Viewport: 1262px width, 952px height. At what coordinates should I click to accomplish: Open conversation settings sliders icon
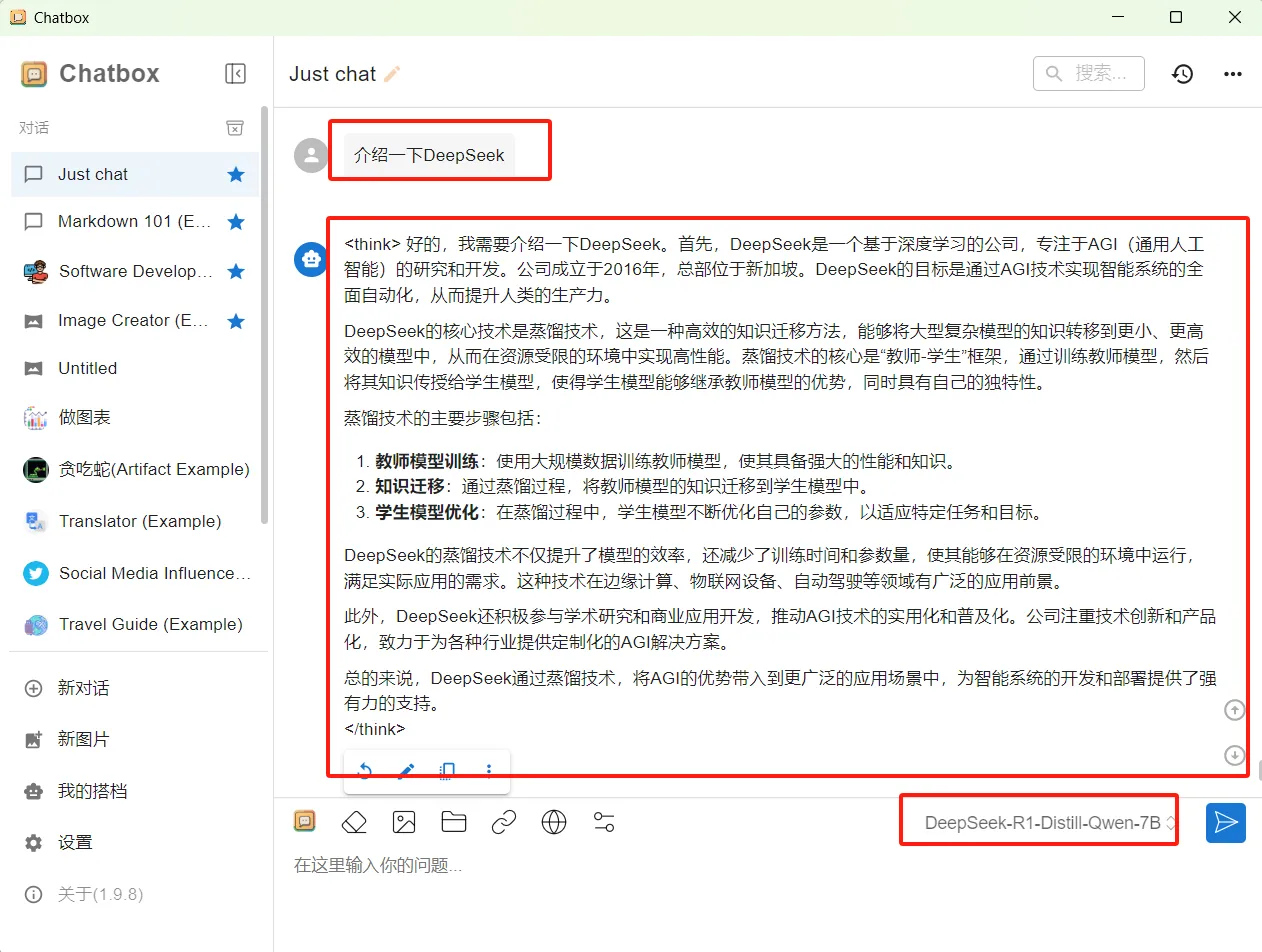[x=604, y=822]
